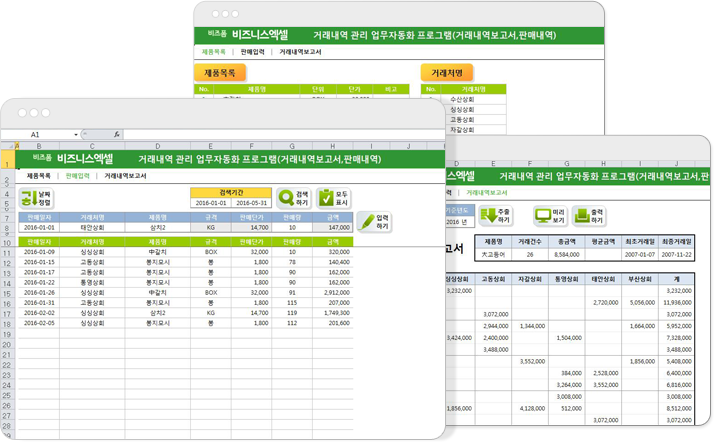
Task: Click the select-all corner of front sheet
Action: [x=8, y=146]
